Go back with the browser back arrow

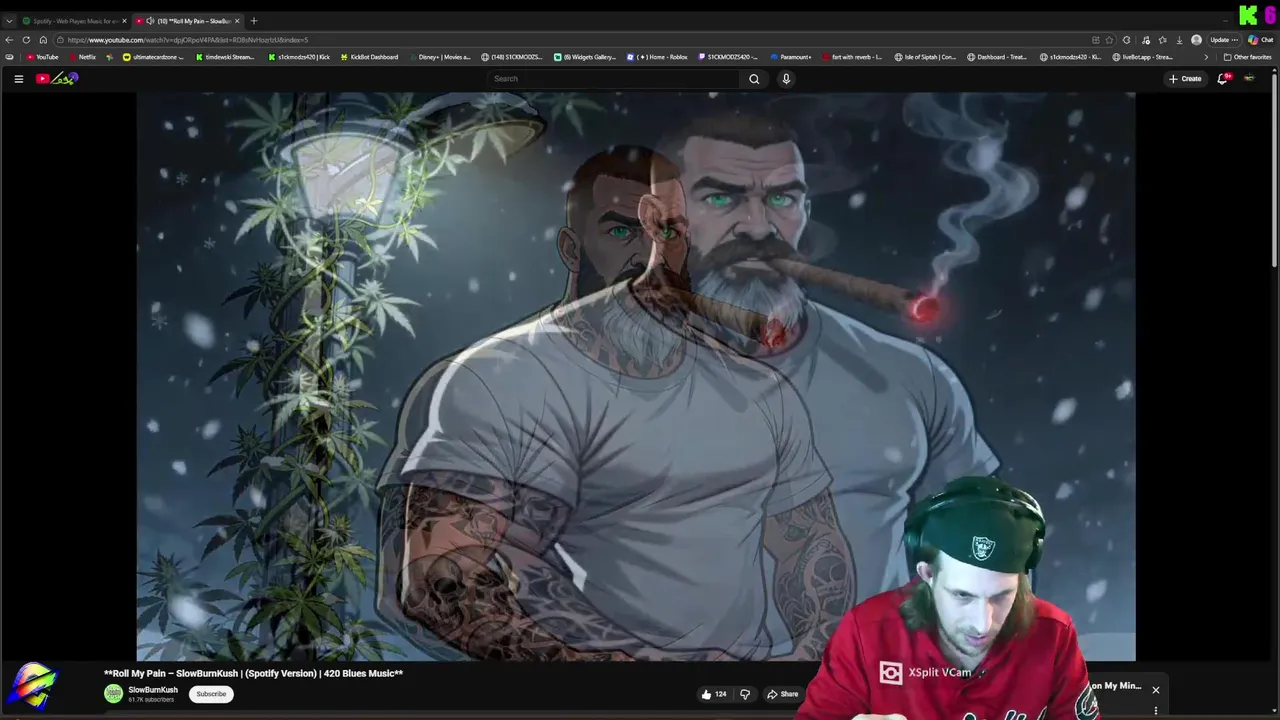(10, 40)
